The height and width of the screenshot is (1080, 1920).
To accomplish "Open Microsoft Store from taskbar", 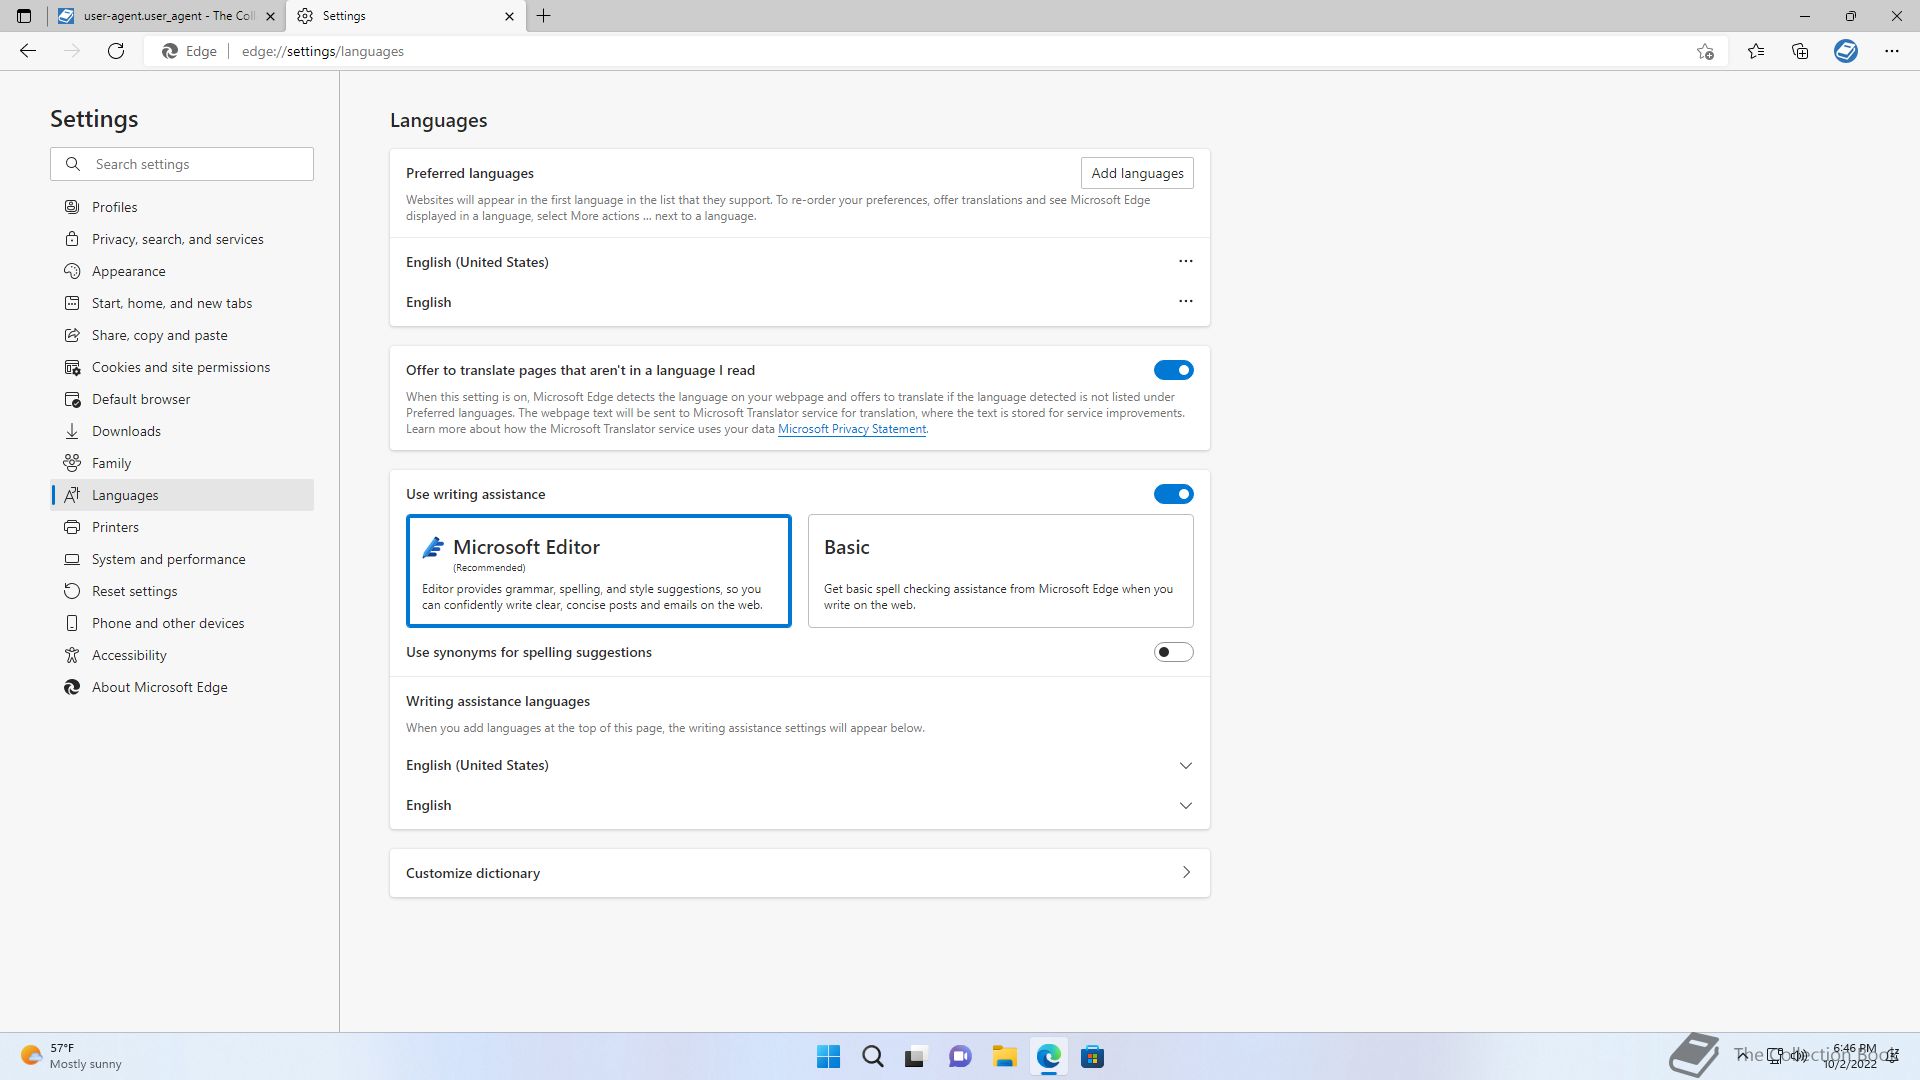I will tap(1092, 1057).
